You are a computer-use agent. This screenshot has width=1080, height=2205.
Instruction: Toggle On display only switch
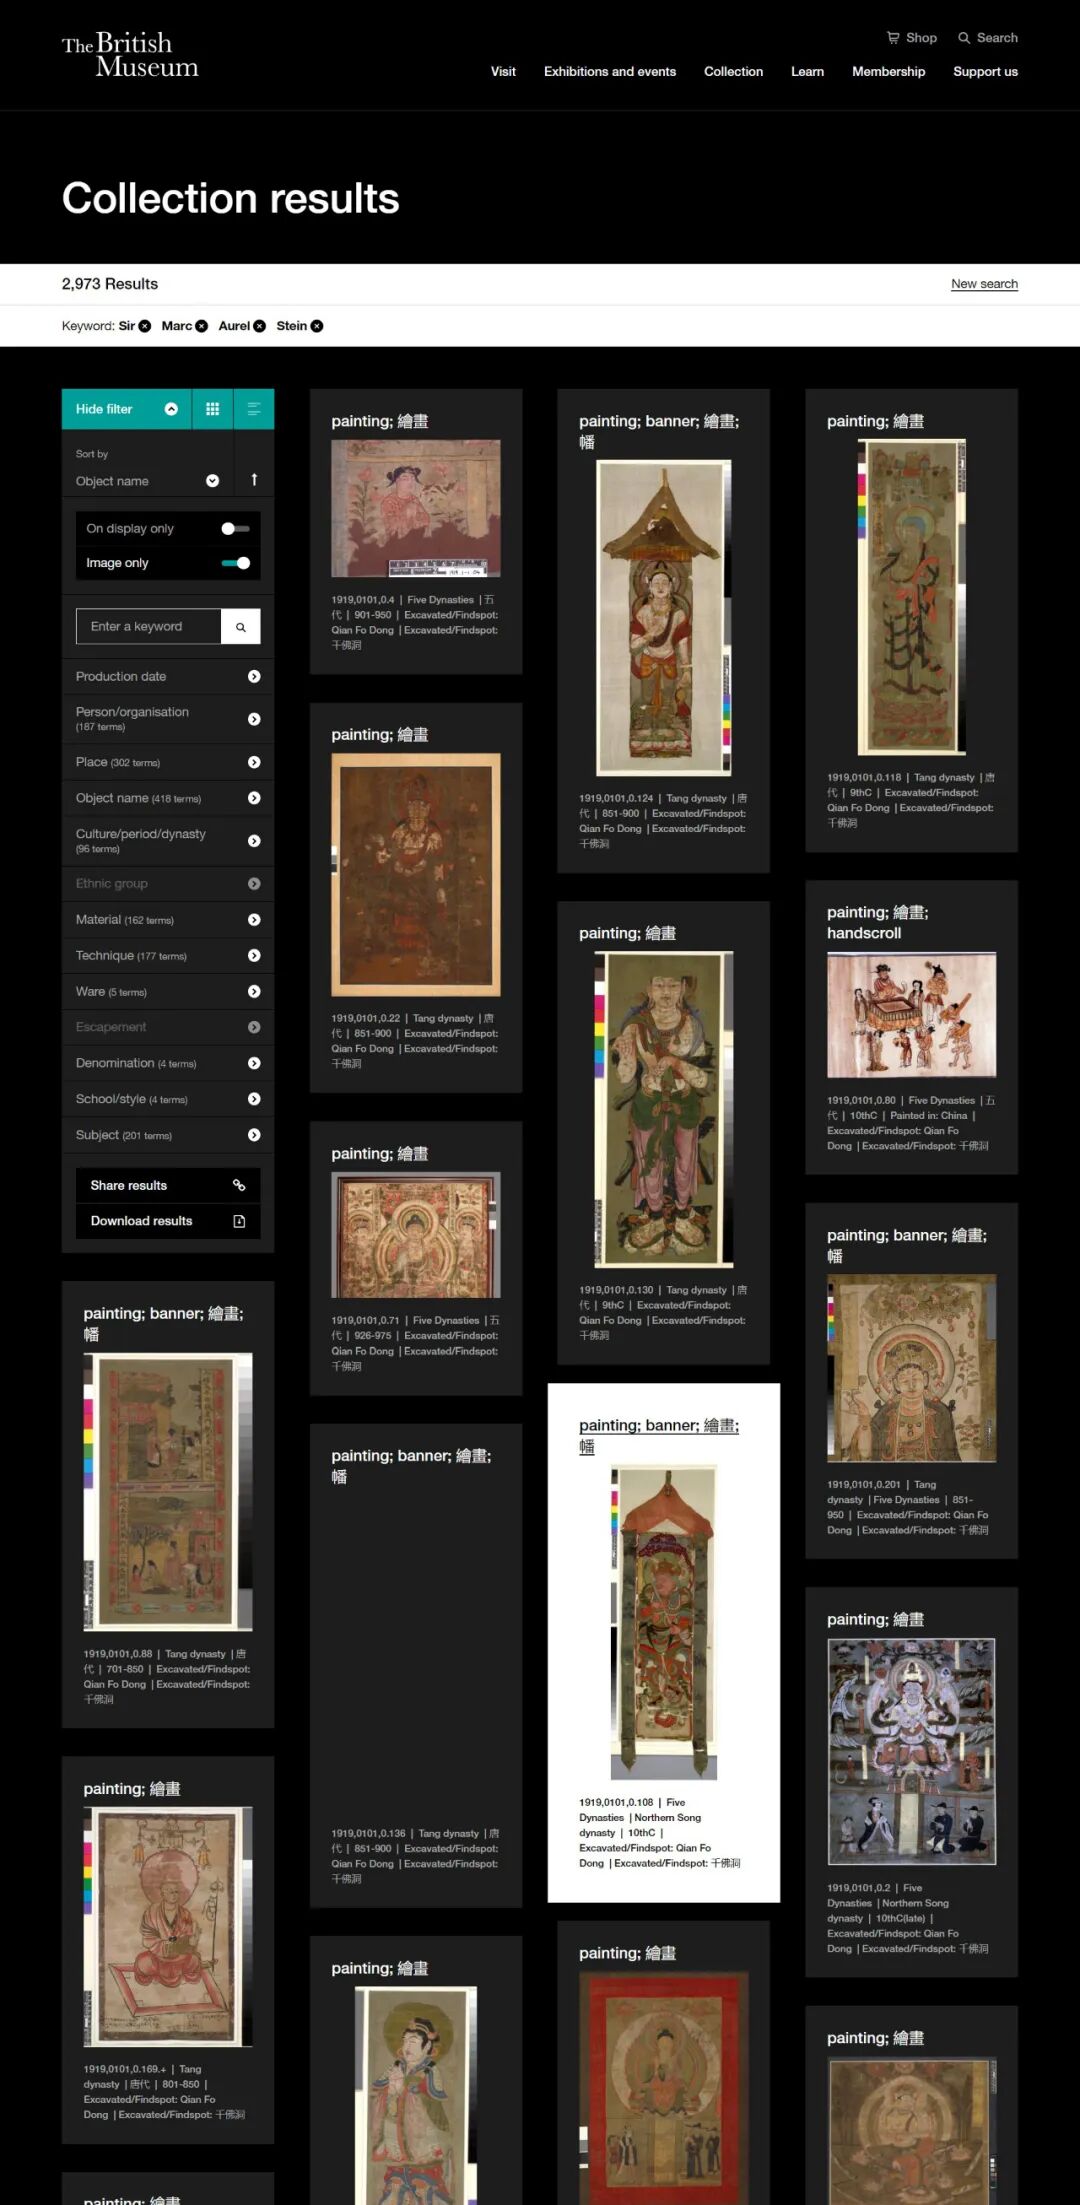[x=236, y=529]
